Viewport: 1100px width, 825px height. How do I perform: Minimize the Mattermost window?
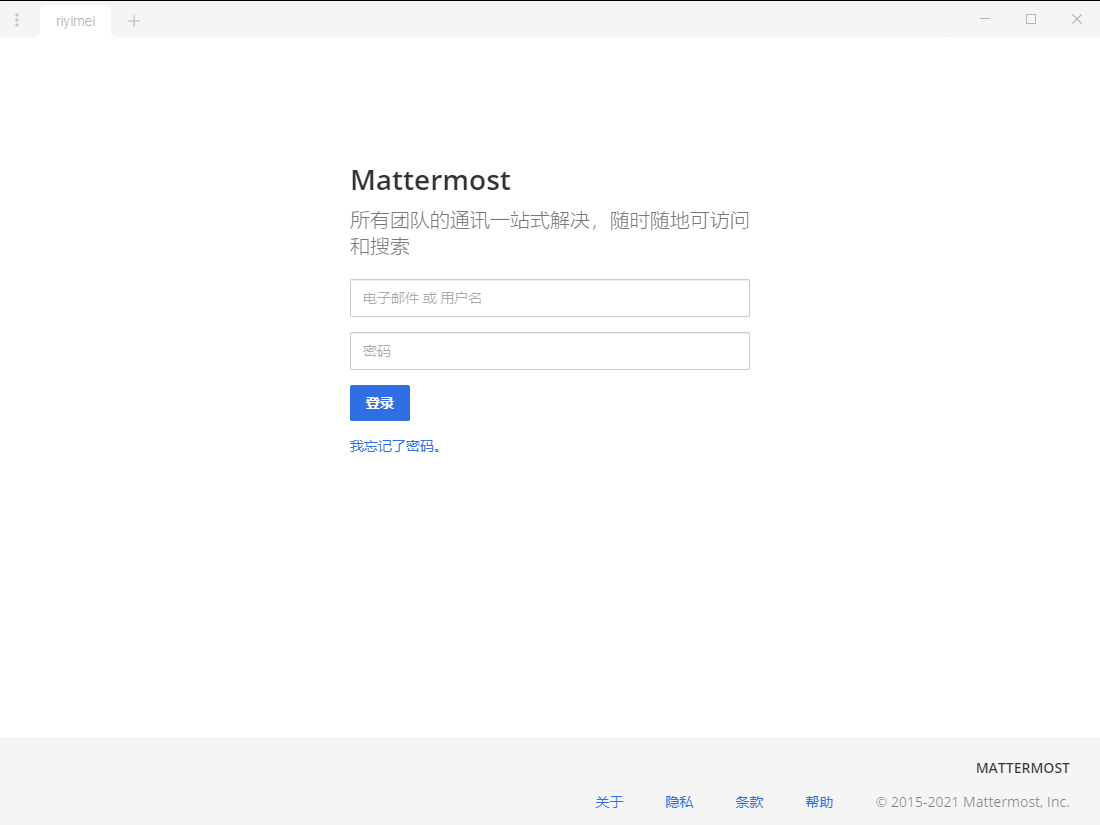click(x=985, y=19)
